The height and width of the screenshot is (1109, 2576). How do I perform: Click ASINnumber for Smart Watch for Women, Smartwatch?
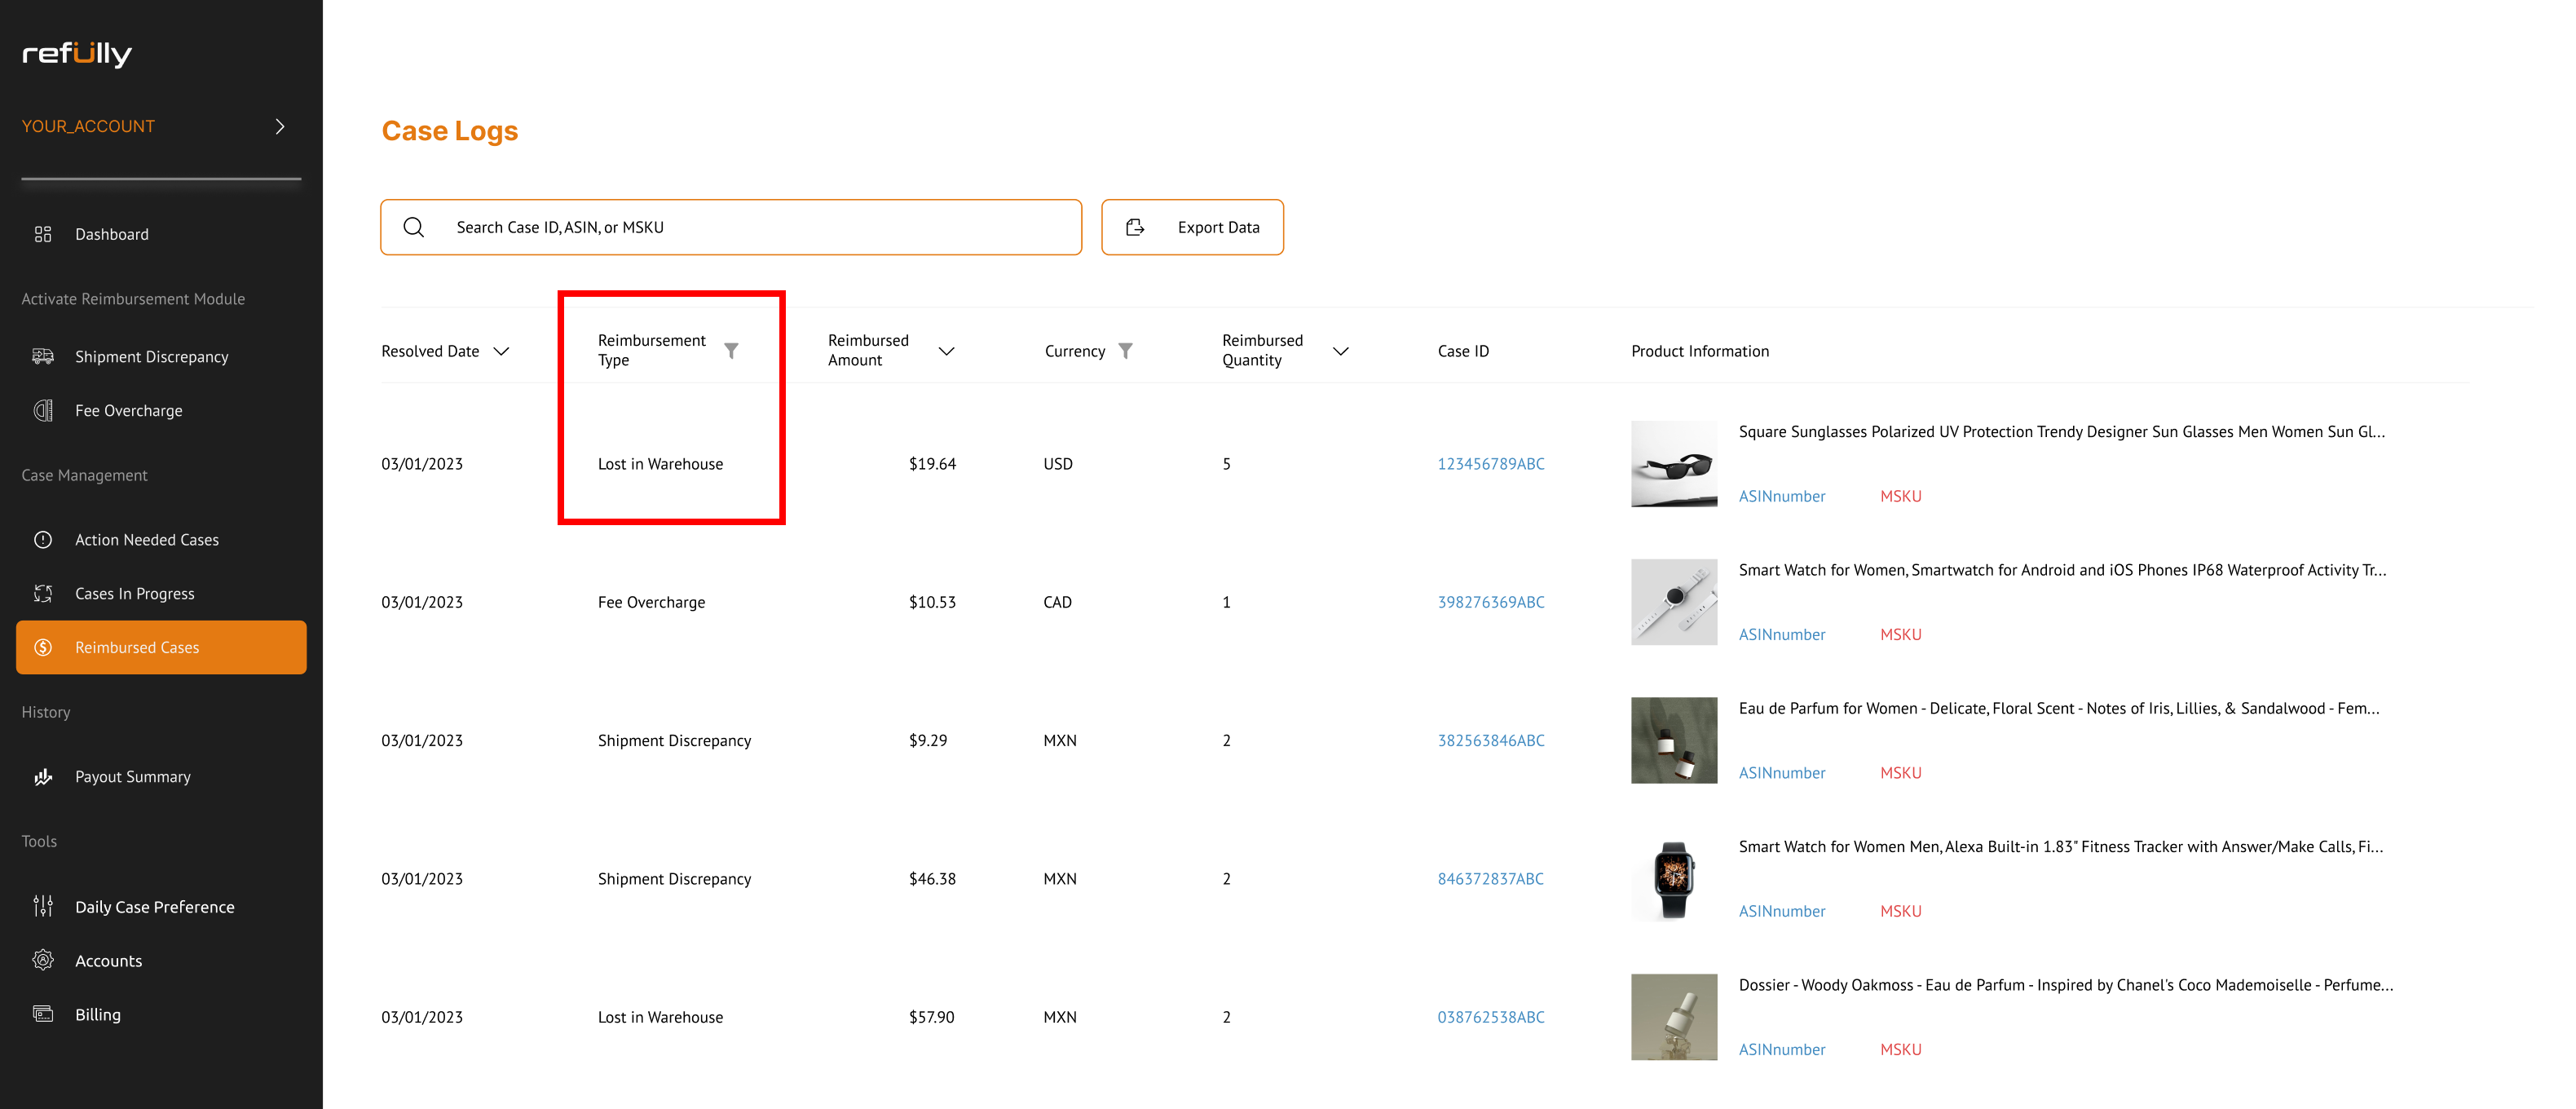(1782, 635)
